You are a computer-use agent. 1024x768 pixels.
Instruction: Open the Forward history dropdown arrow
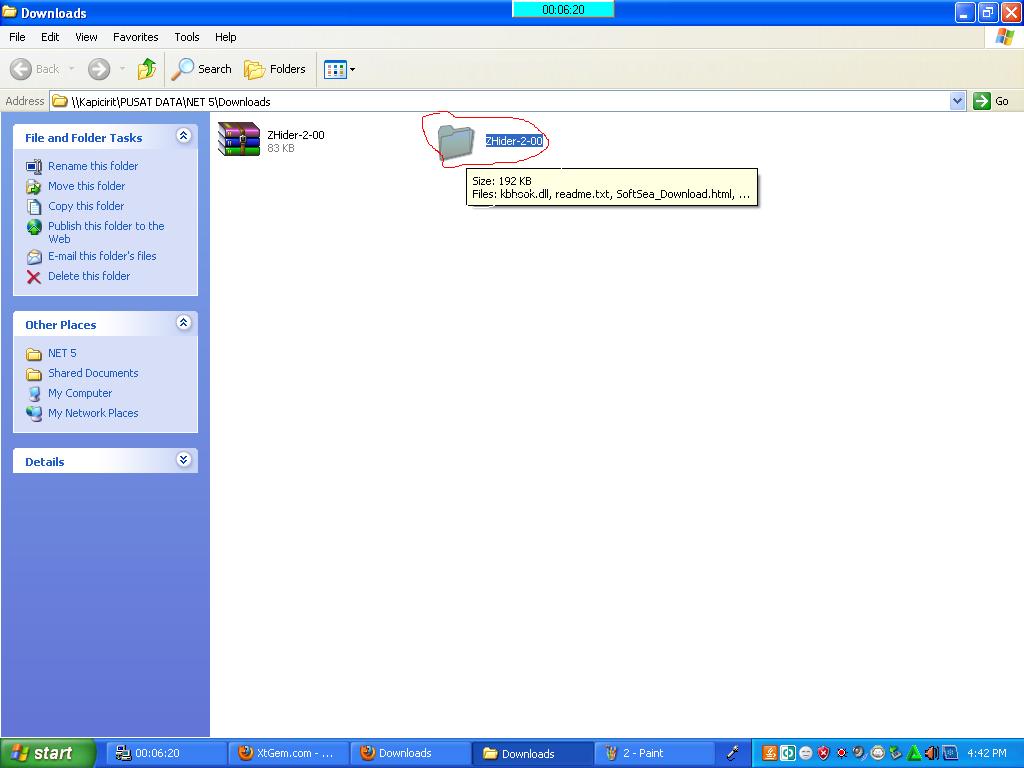click(122, 69)
